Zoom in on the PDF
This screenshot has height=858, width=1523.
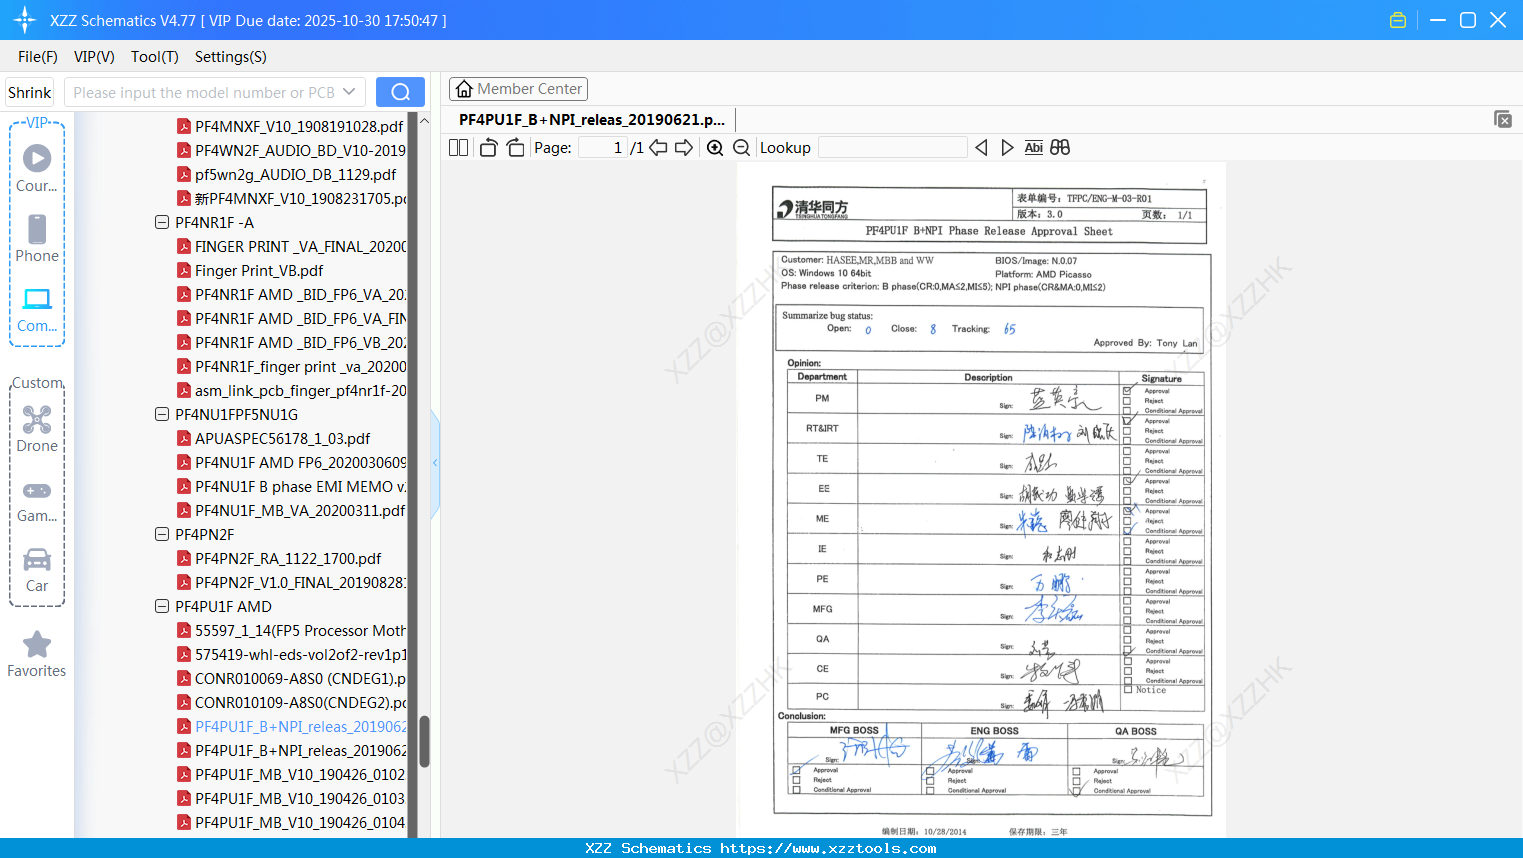[715, 147]
